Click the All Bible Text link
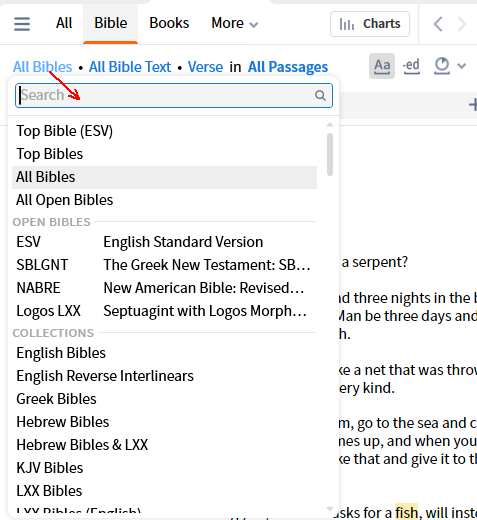The image size is (477, 520). coord(130,67)
